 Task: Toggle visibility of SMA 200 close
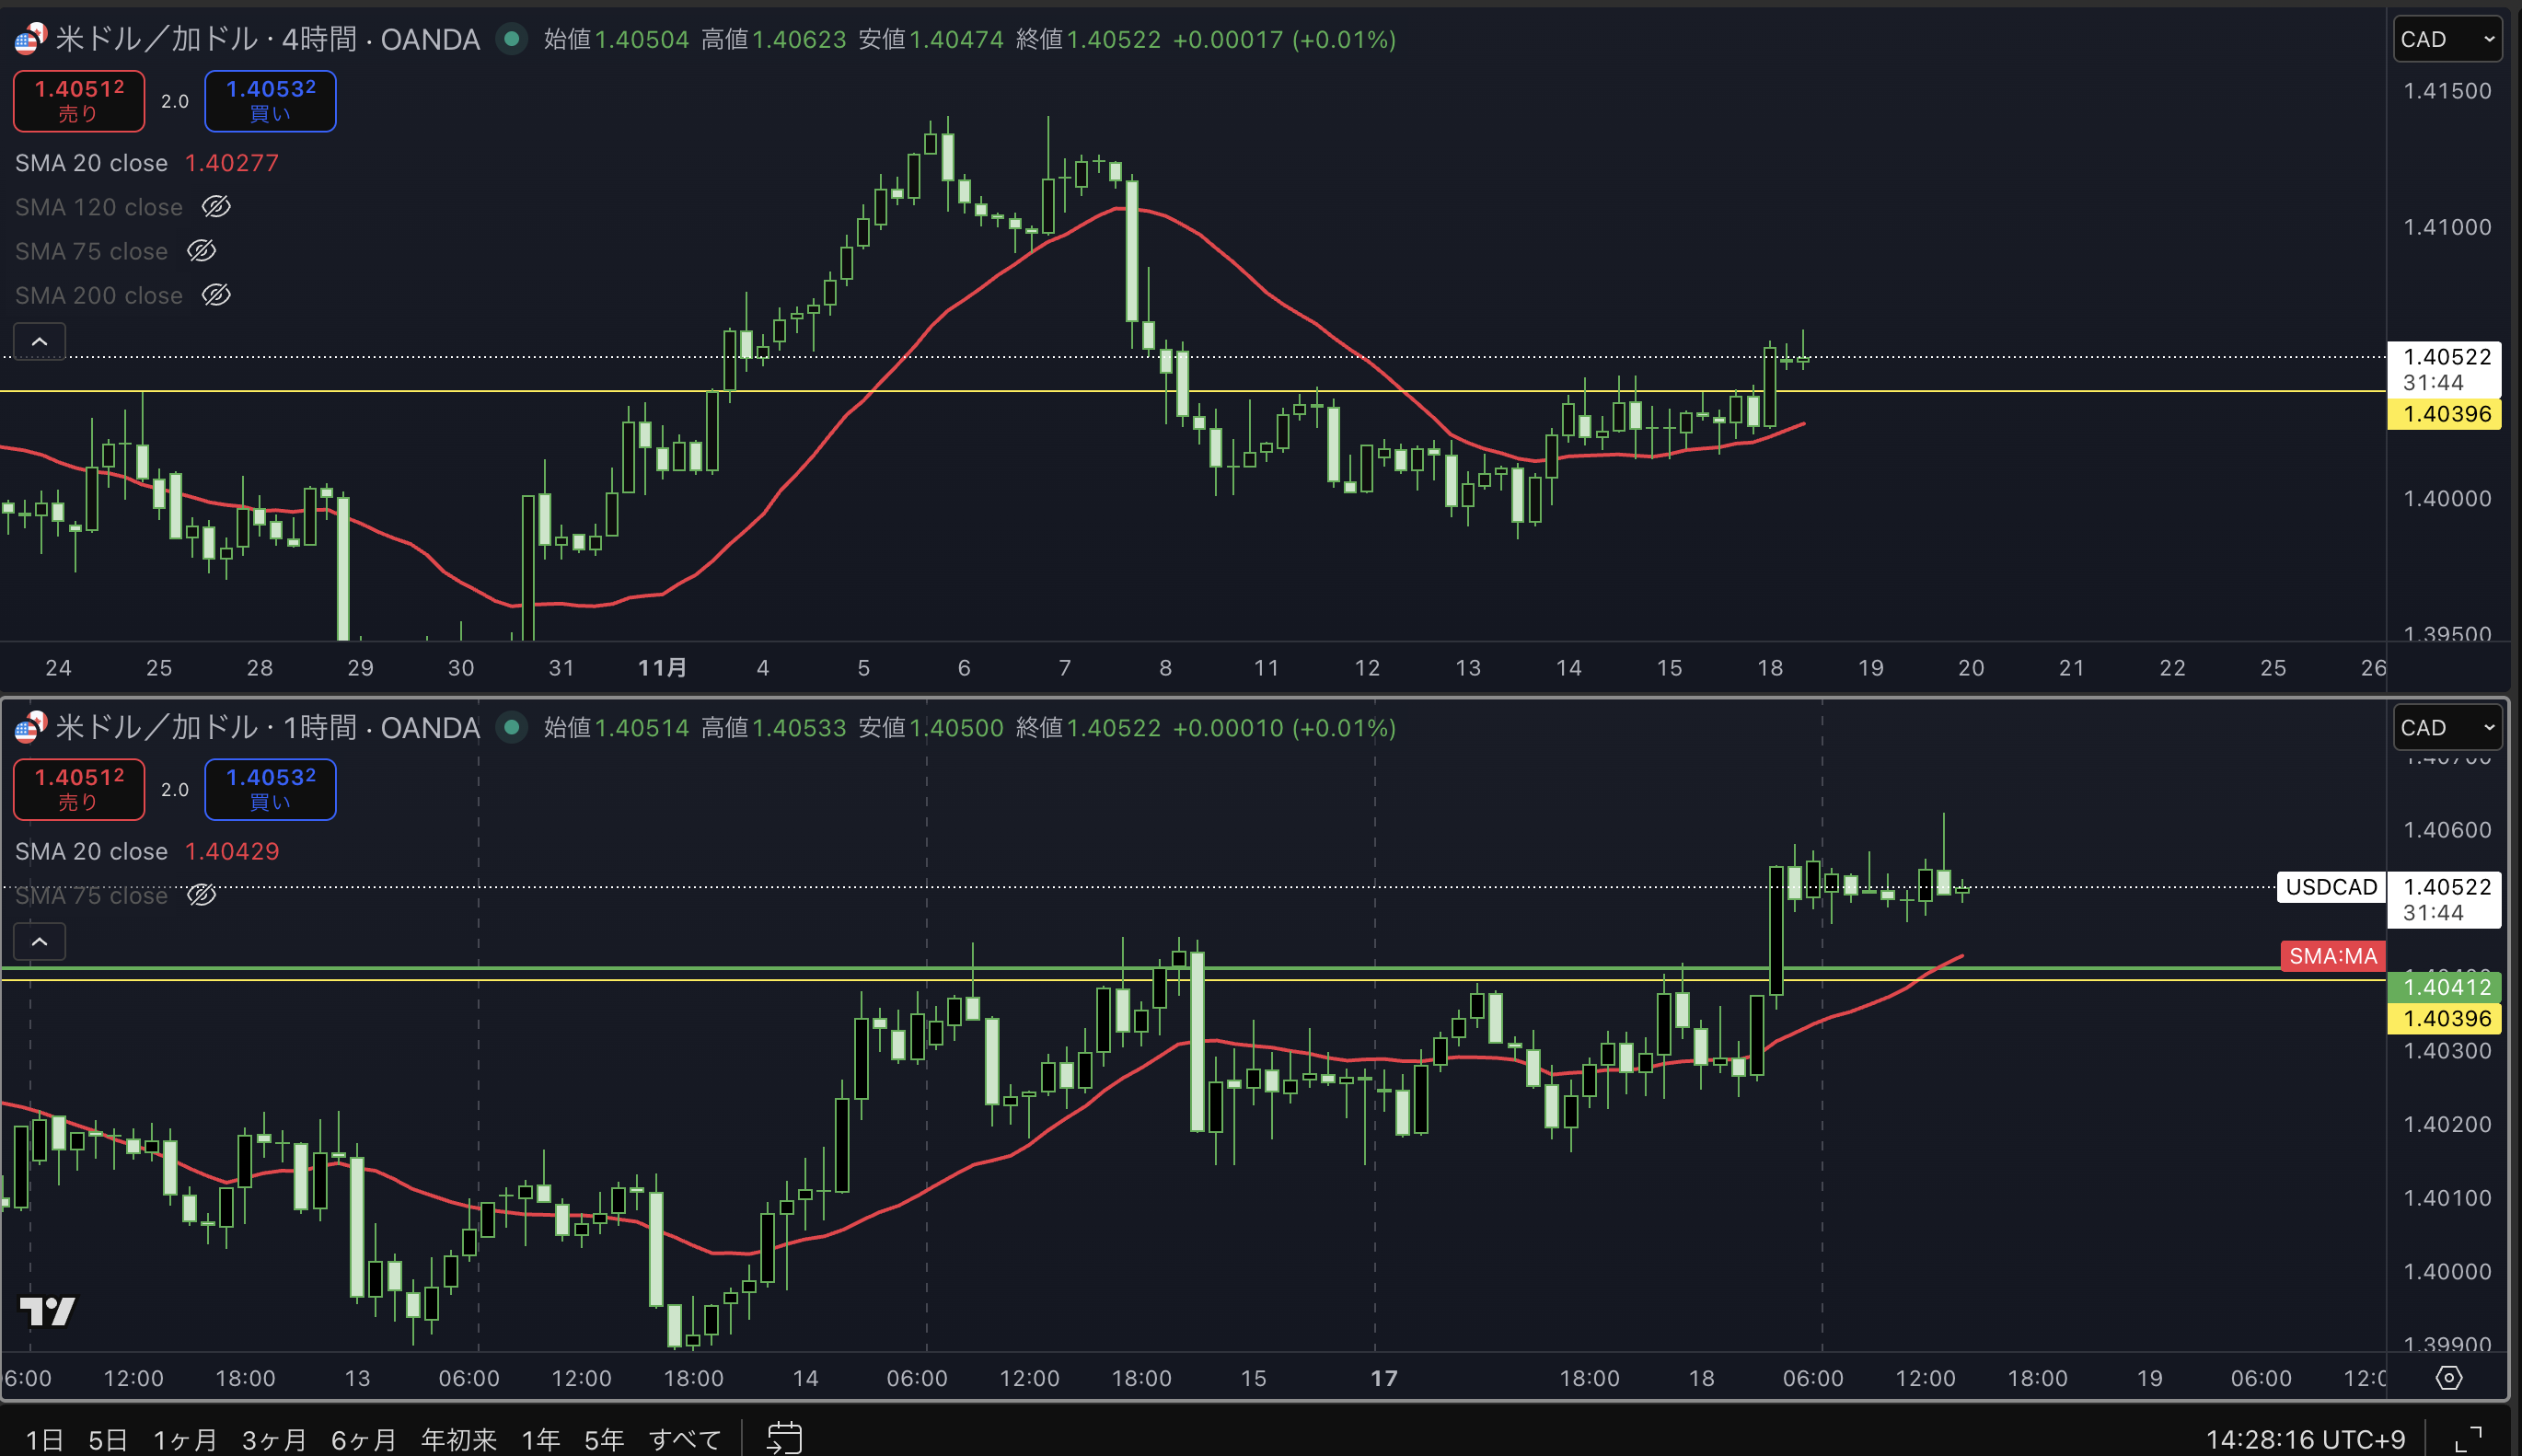coord(216,295)
